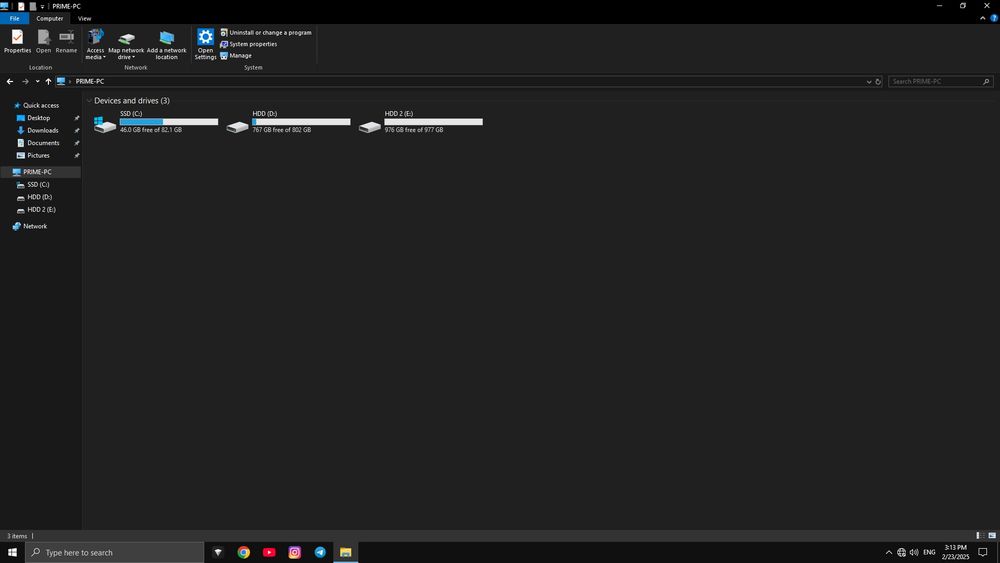Click the Access media ribbon button
The image size is (1000, 563).
pyautogui.click(x=95, y=45)
